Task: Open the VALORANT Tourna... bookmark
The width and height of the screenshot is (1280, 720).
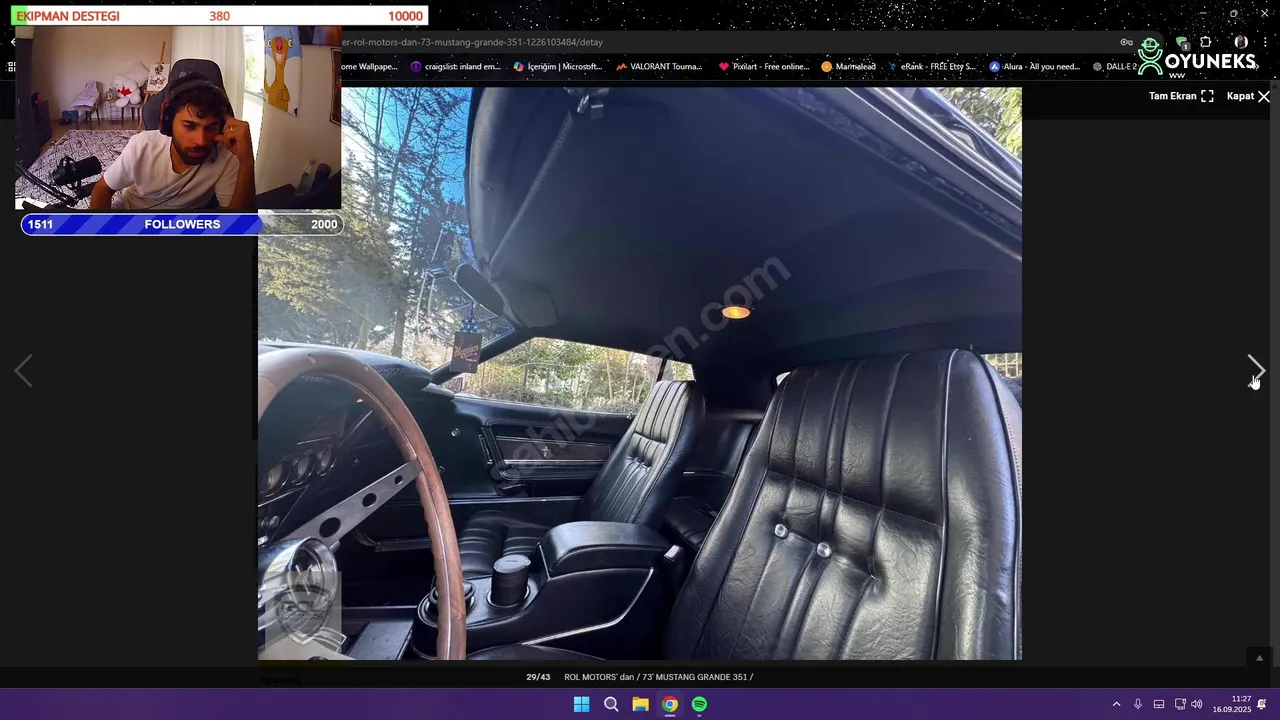Action: click(659, 67)
